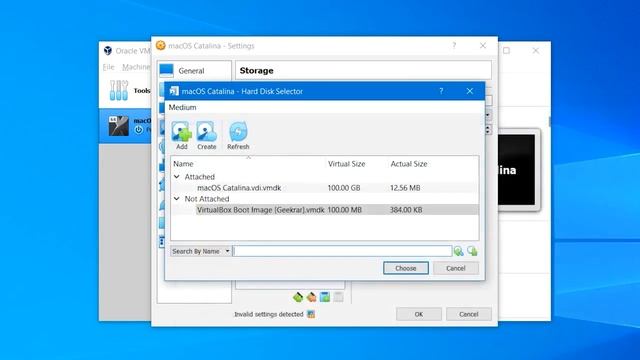Collapse the Attached group
Image resolution: width=640 pixels, height=360 pixels.
click(177, 177)
